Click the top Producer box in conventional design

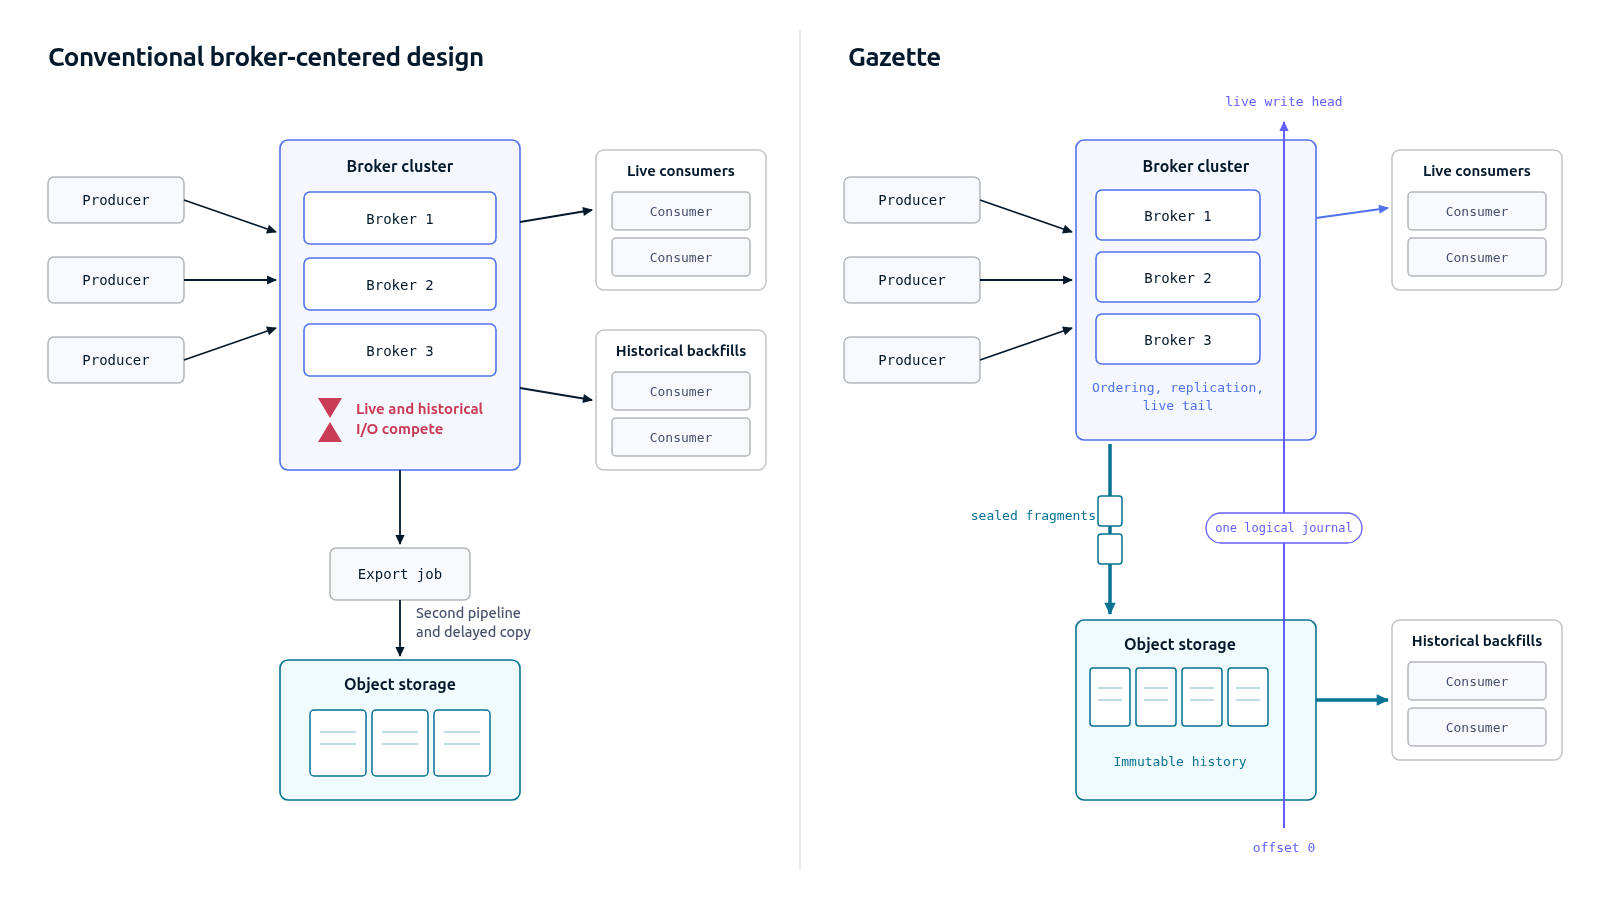pos(116,200)
